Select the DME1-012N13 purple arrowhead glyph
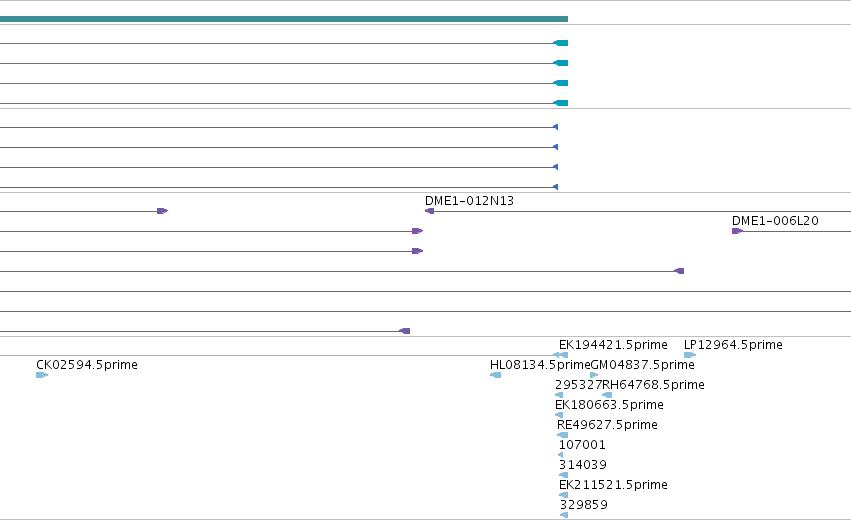Image resolution: width=851 pixels, height=520 pixels. pos(429,211)
